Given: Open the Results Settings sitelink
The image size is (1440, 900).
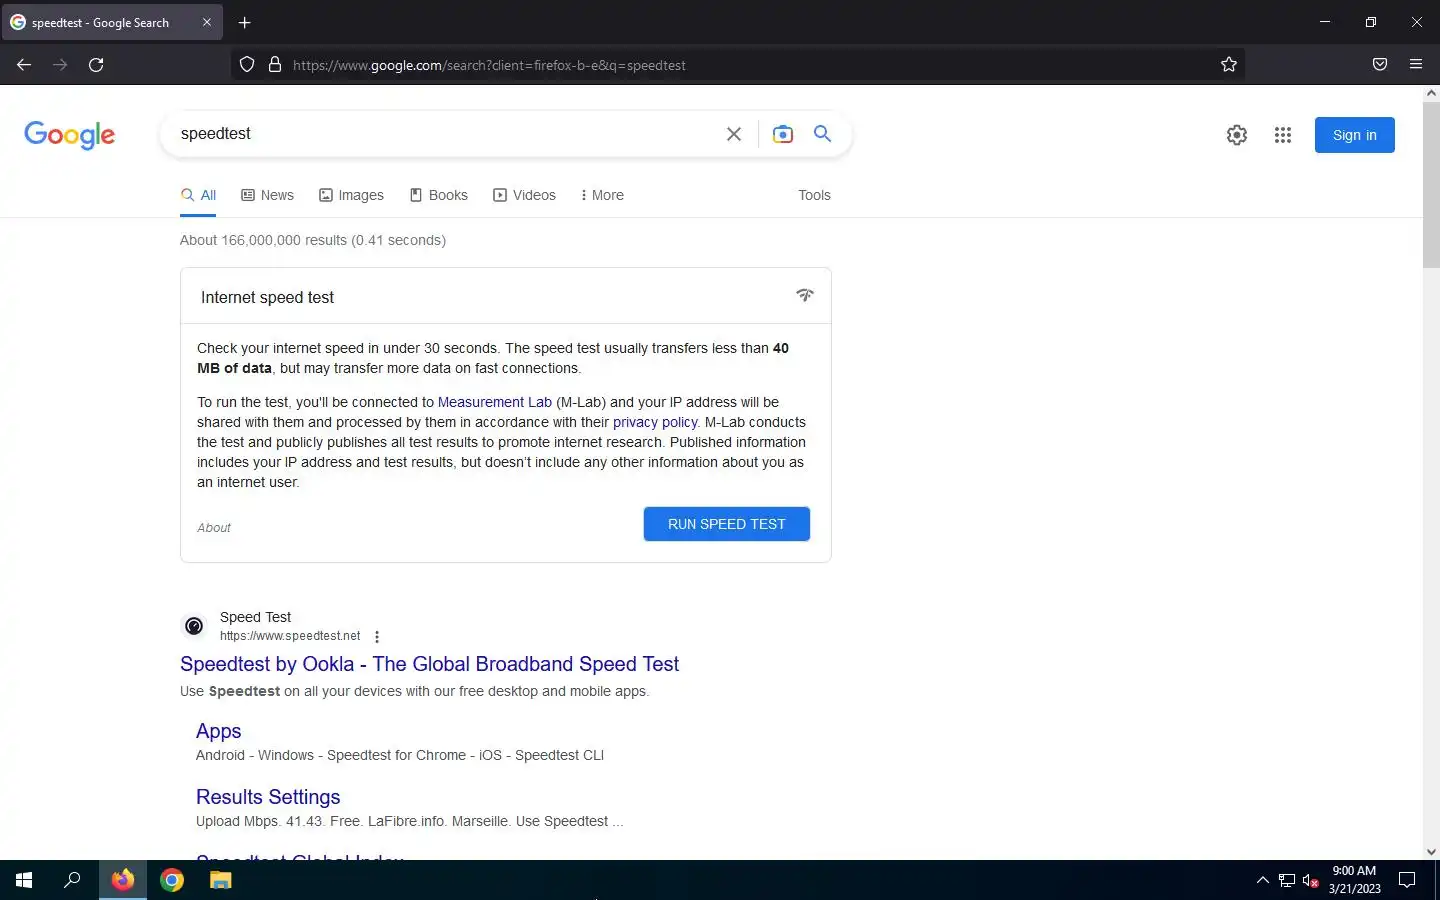Looking at the screenshot, I should (x=268, y=797).
